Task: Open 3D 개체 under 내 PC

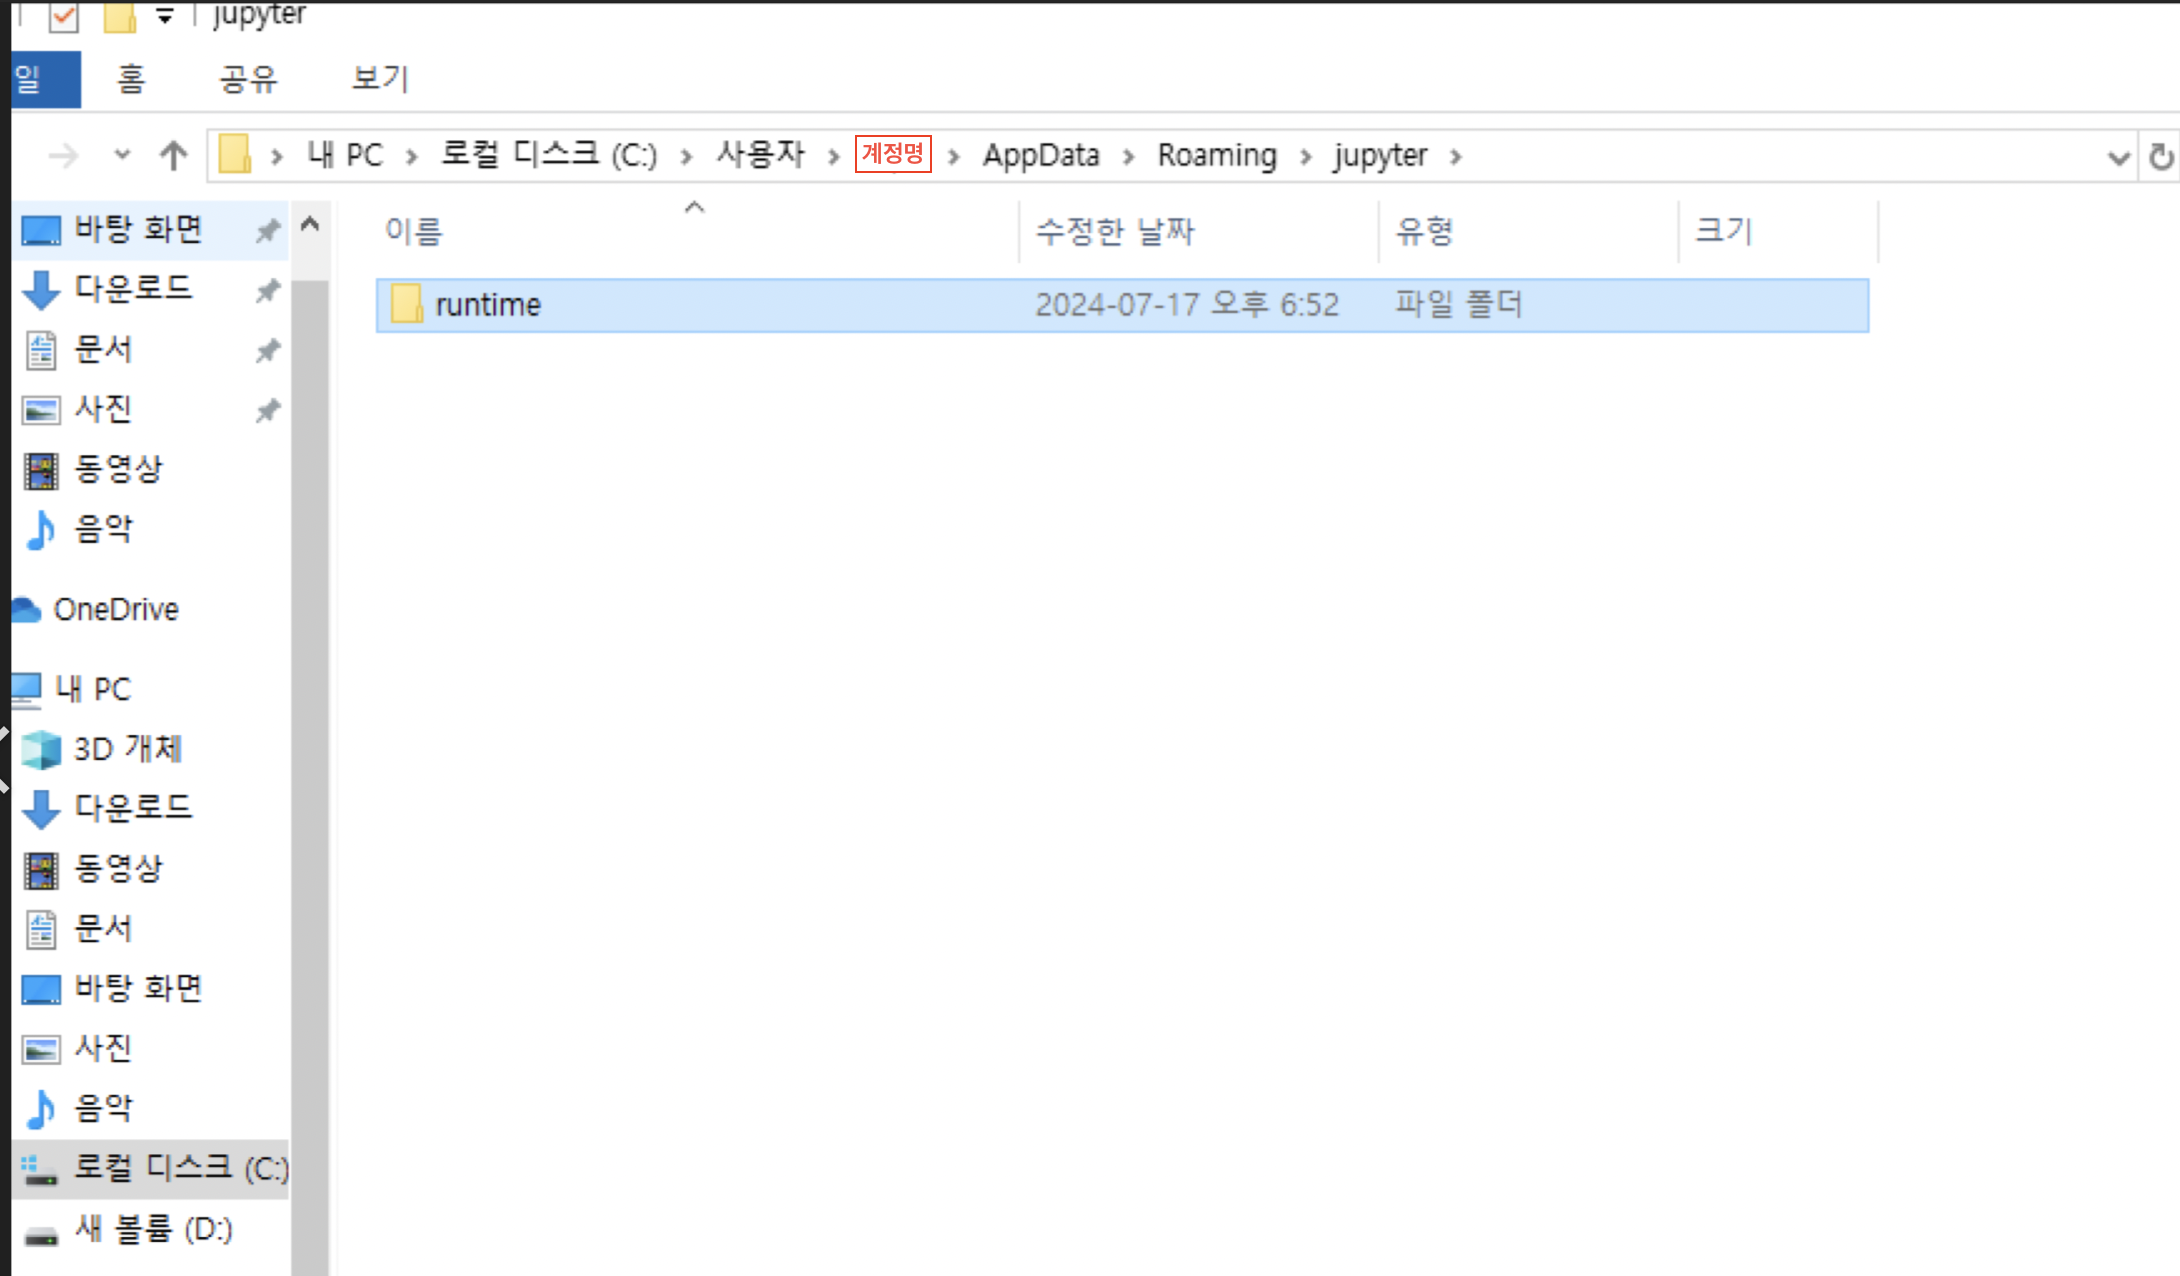Action: pos(127,748)
